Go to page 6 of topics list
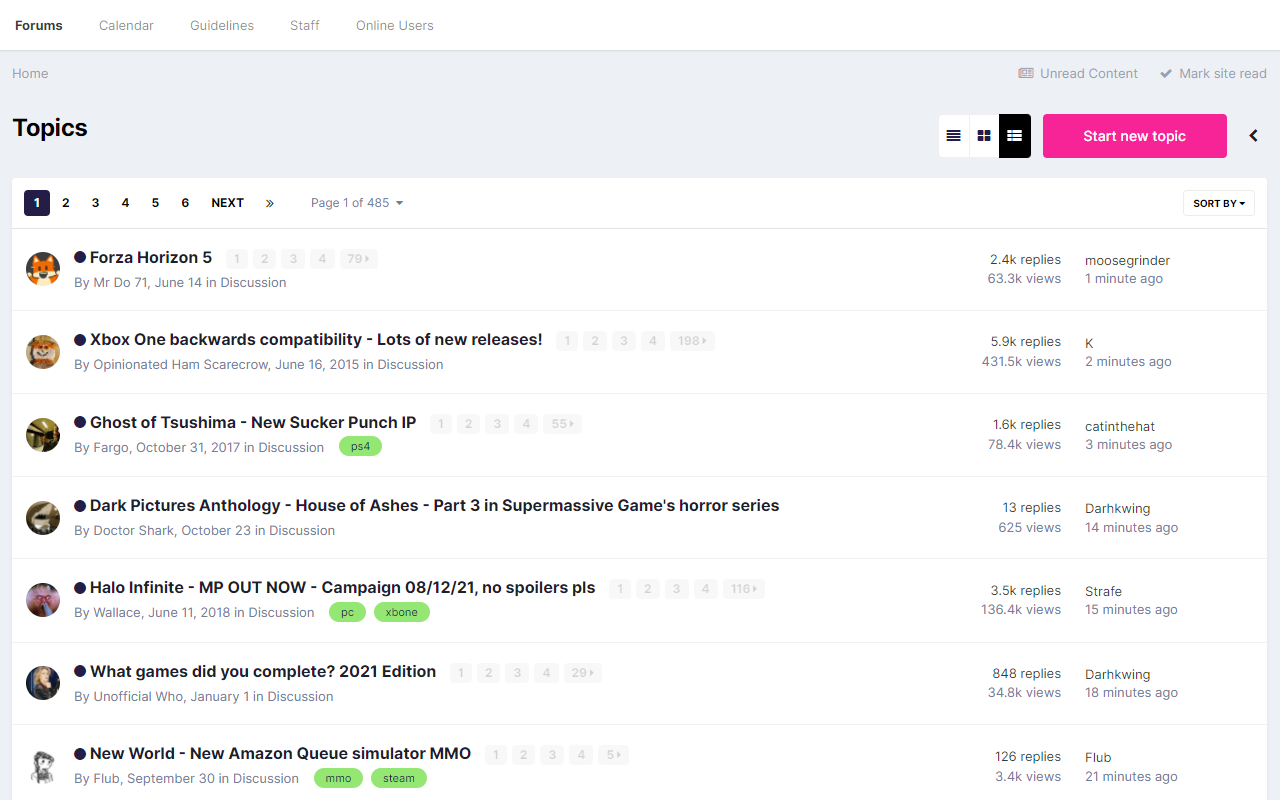This screenshot has height=800, width=1280. click(185, 203)
